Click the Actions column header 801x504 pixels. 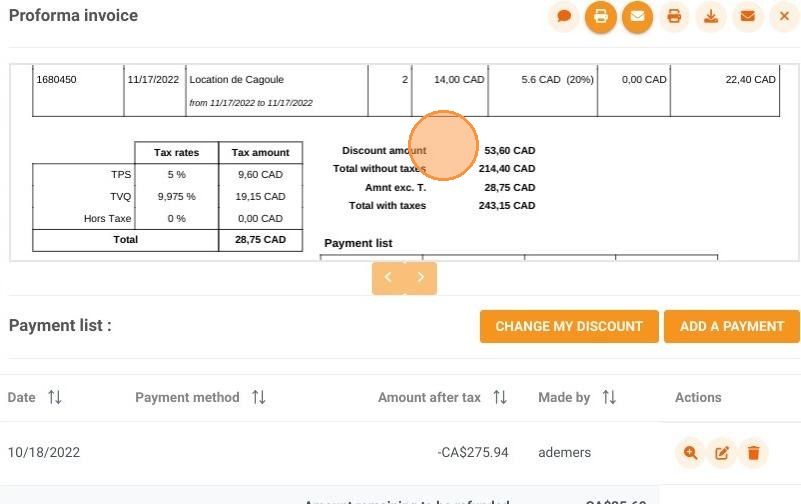coord(698,397)
